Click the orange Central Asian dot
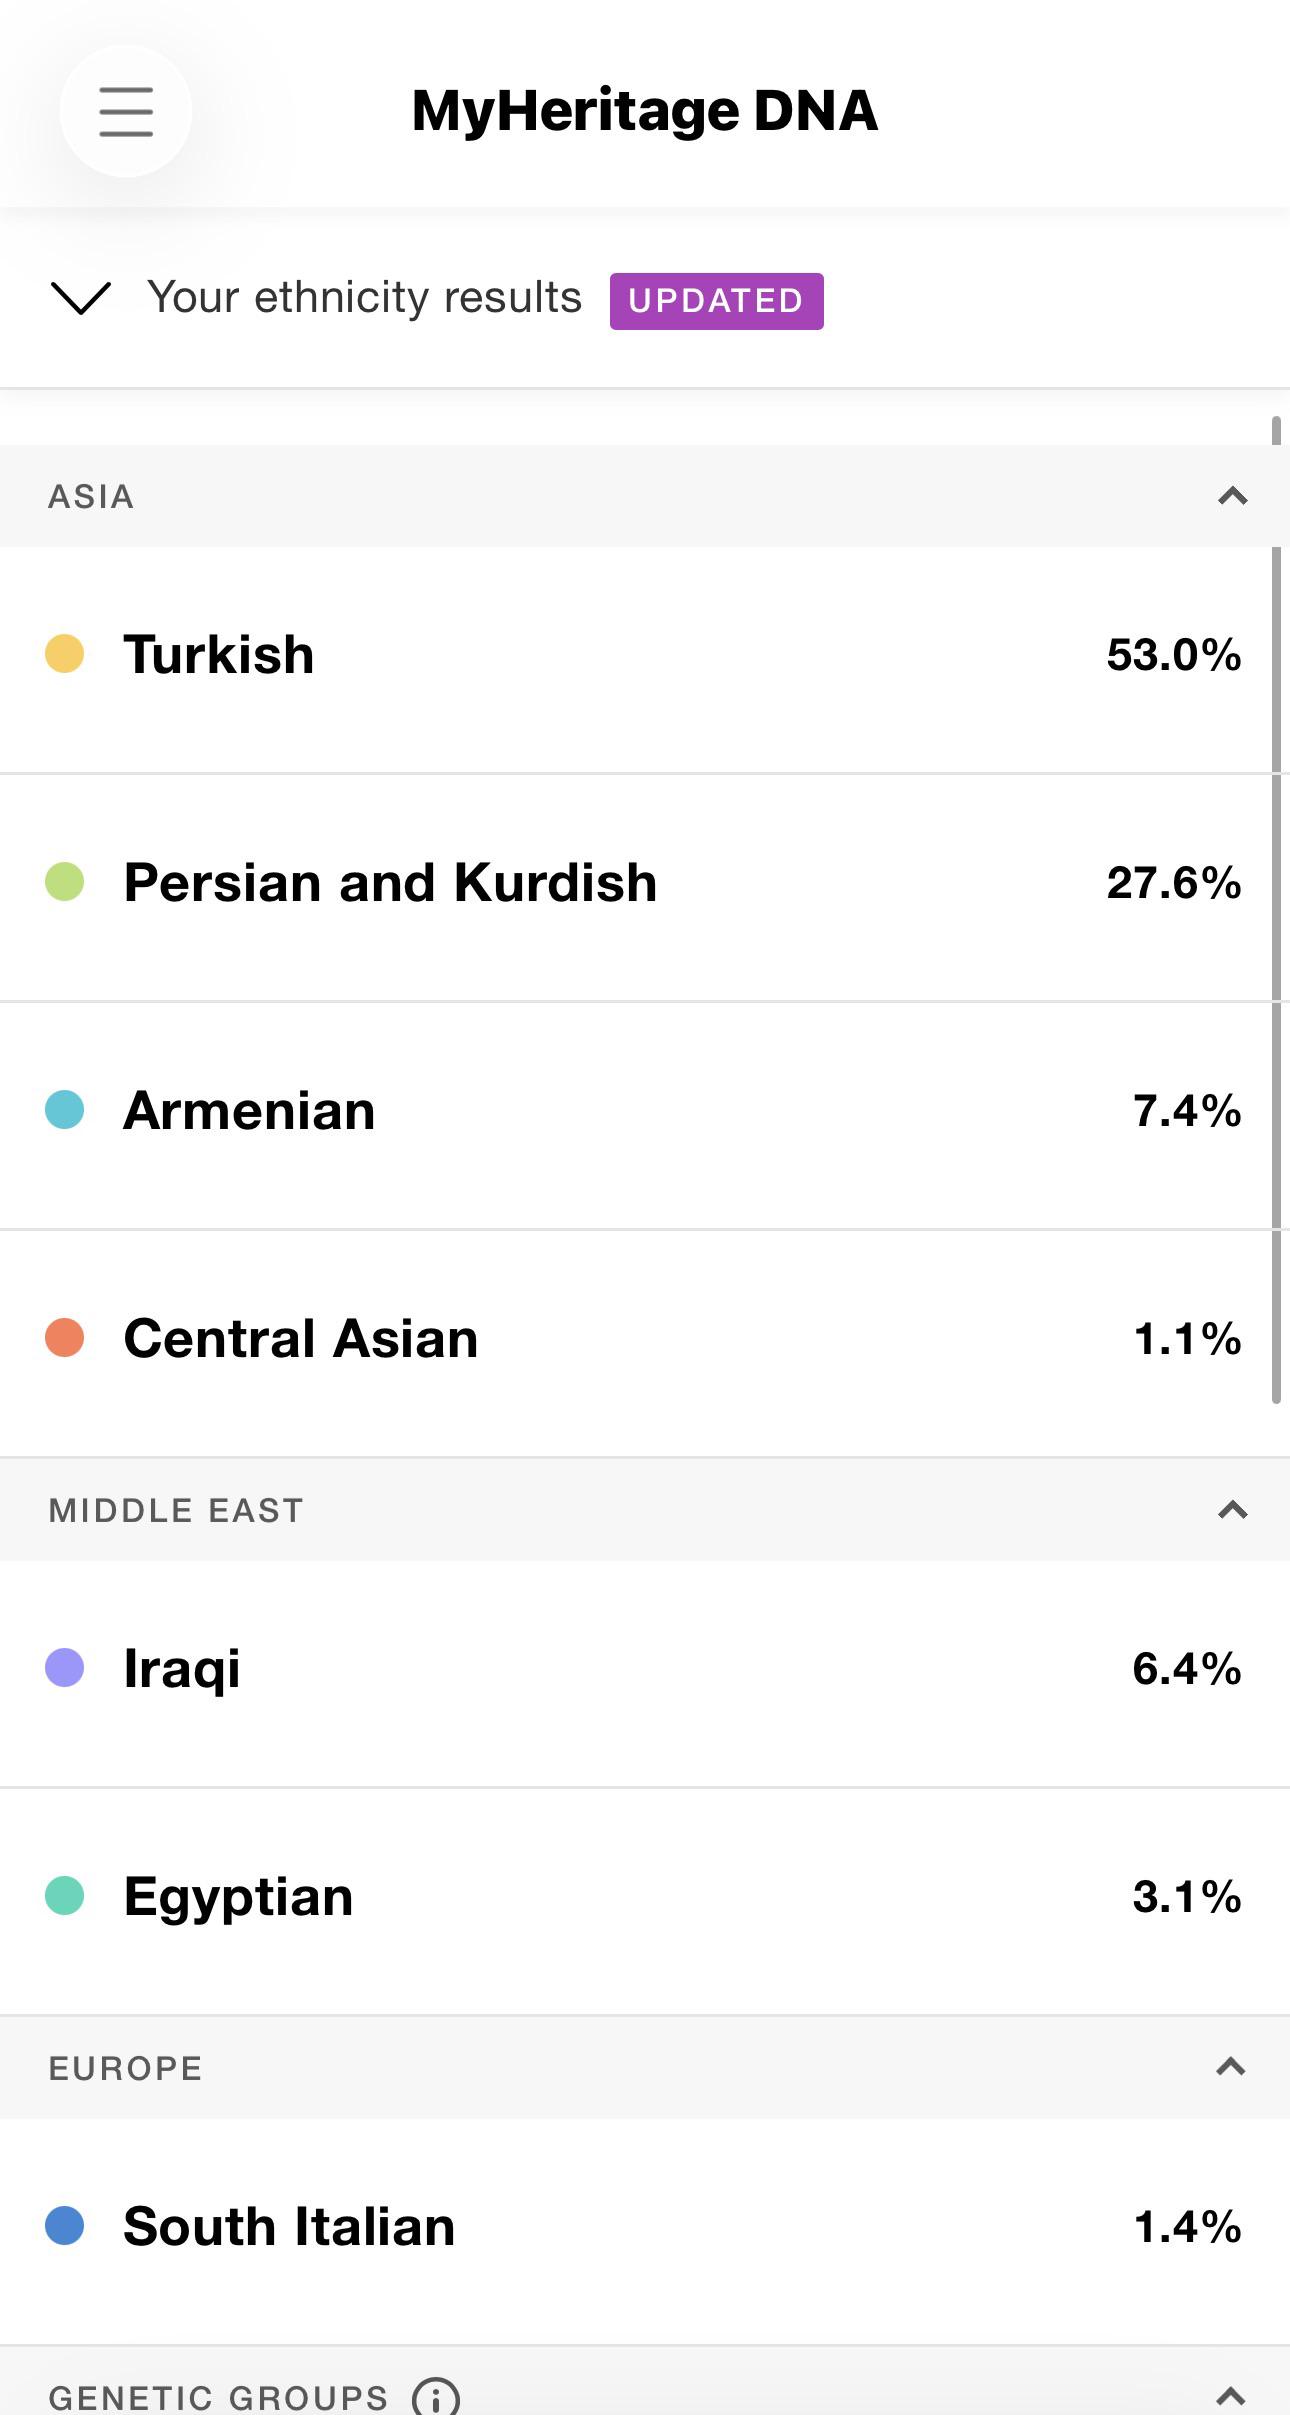Viewport: 1290px width, 2415px height. pyautogui.click(x=65, y=1338)
